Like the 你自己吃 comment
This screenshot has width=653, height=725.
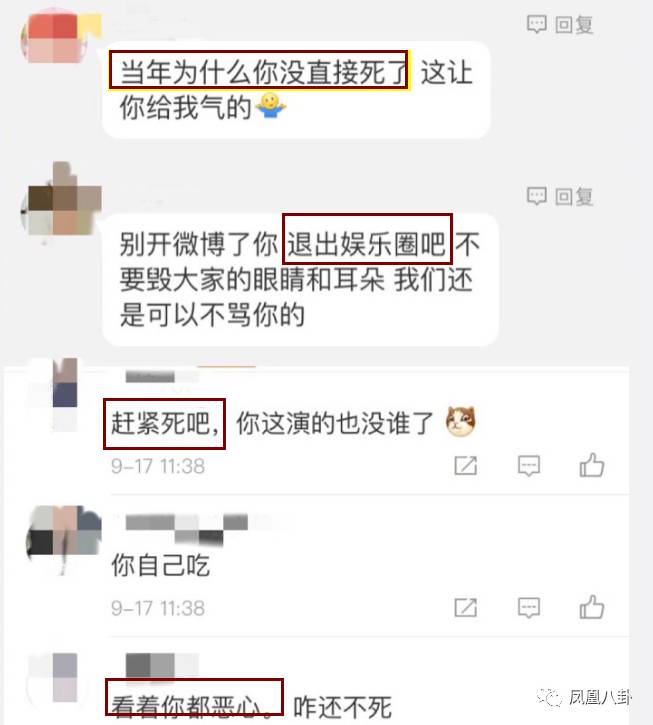click(x=592, y=607)
